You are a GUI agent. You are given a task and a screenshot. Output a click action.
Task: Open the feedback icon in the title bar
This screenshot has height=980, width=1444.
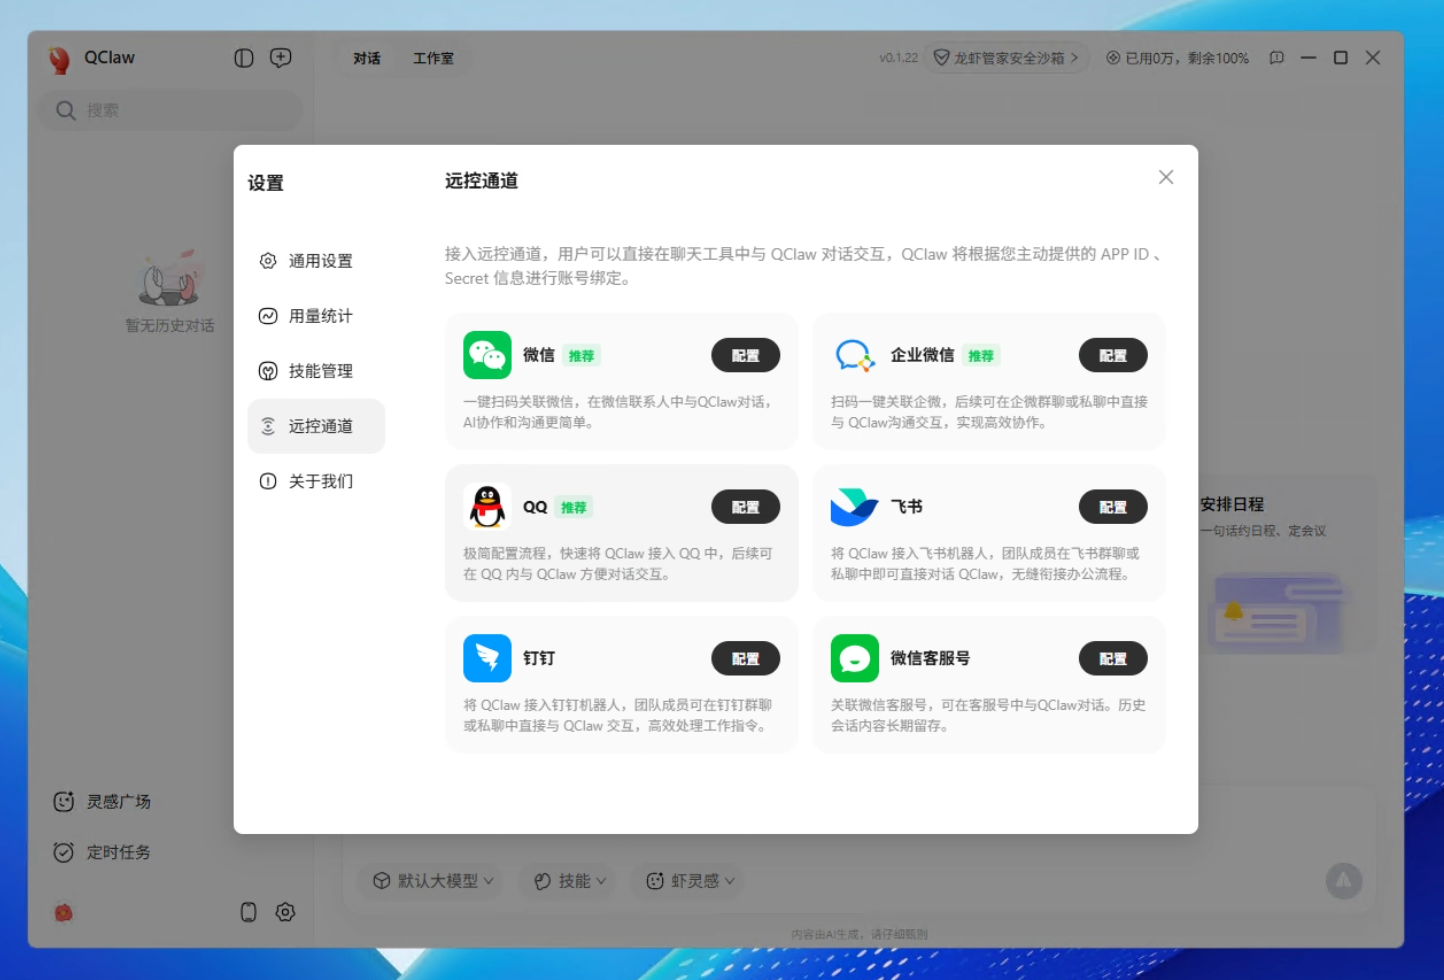pos(1276,58)
